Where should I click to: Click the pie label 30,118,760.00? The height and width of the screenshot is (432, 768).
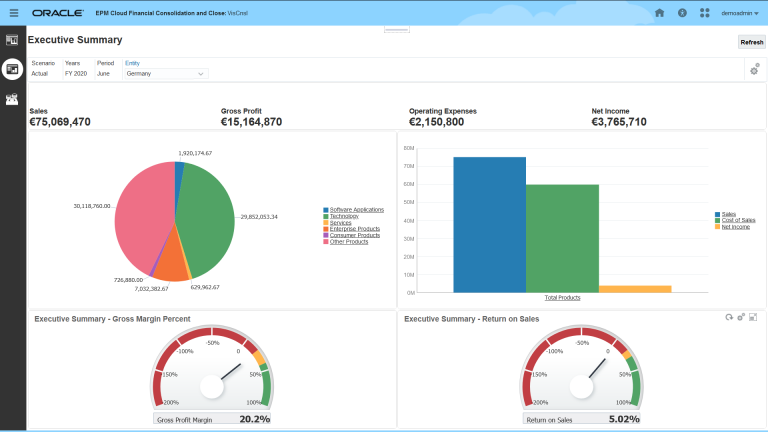pos(92,206)
